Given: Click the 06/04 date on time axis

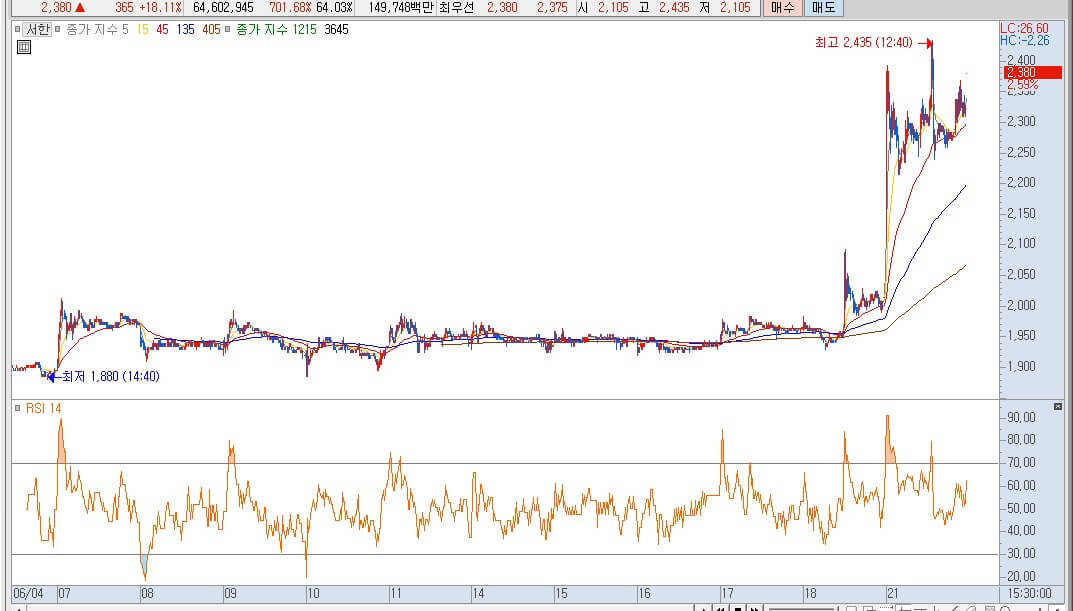Looking at the screenshot, I should click(28, 593).
